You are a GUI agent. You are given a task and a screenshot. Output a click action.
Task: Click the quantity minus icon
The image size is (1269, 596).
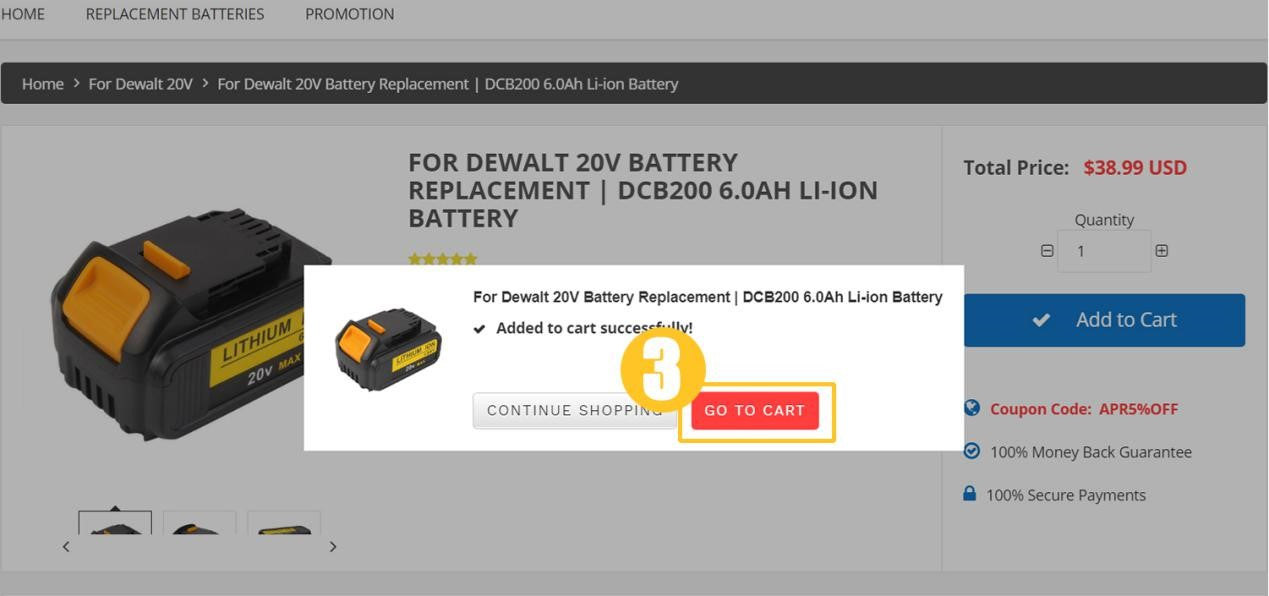(x=1047, y=251)
